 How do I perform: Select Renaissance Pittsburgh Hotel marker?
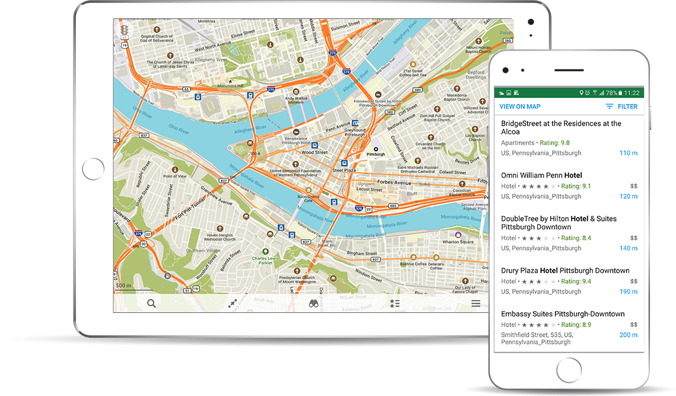[x=296, y=132]
